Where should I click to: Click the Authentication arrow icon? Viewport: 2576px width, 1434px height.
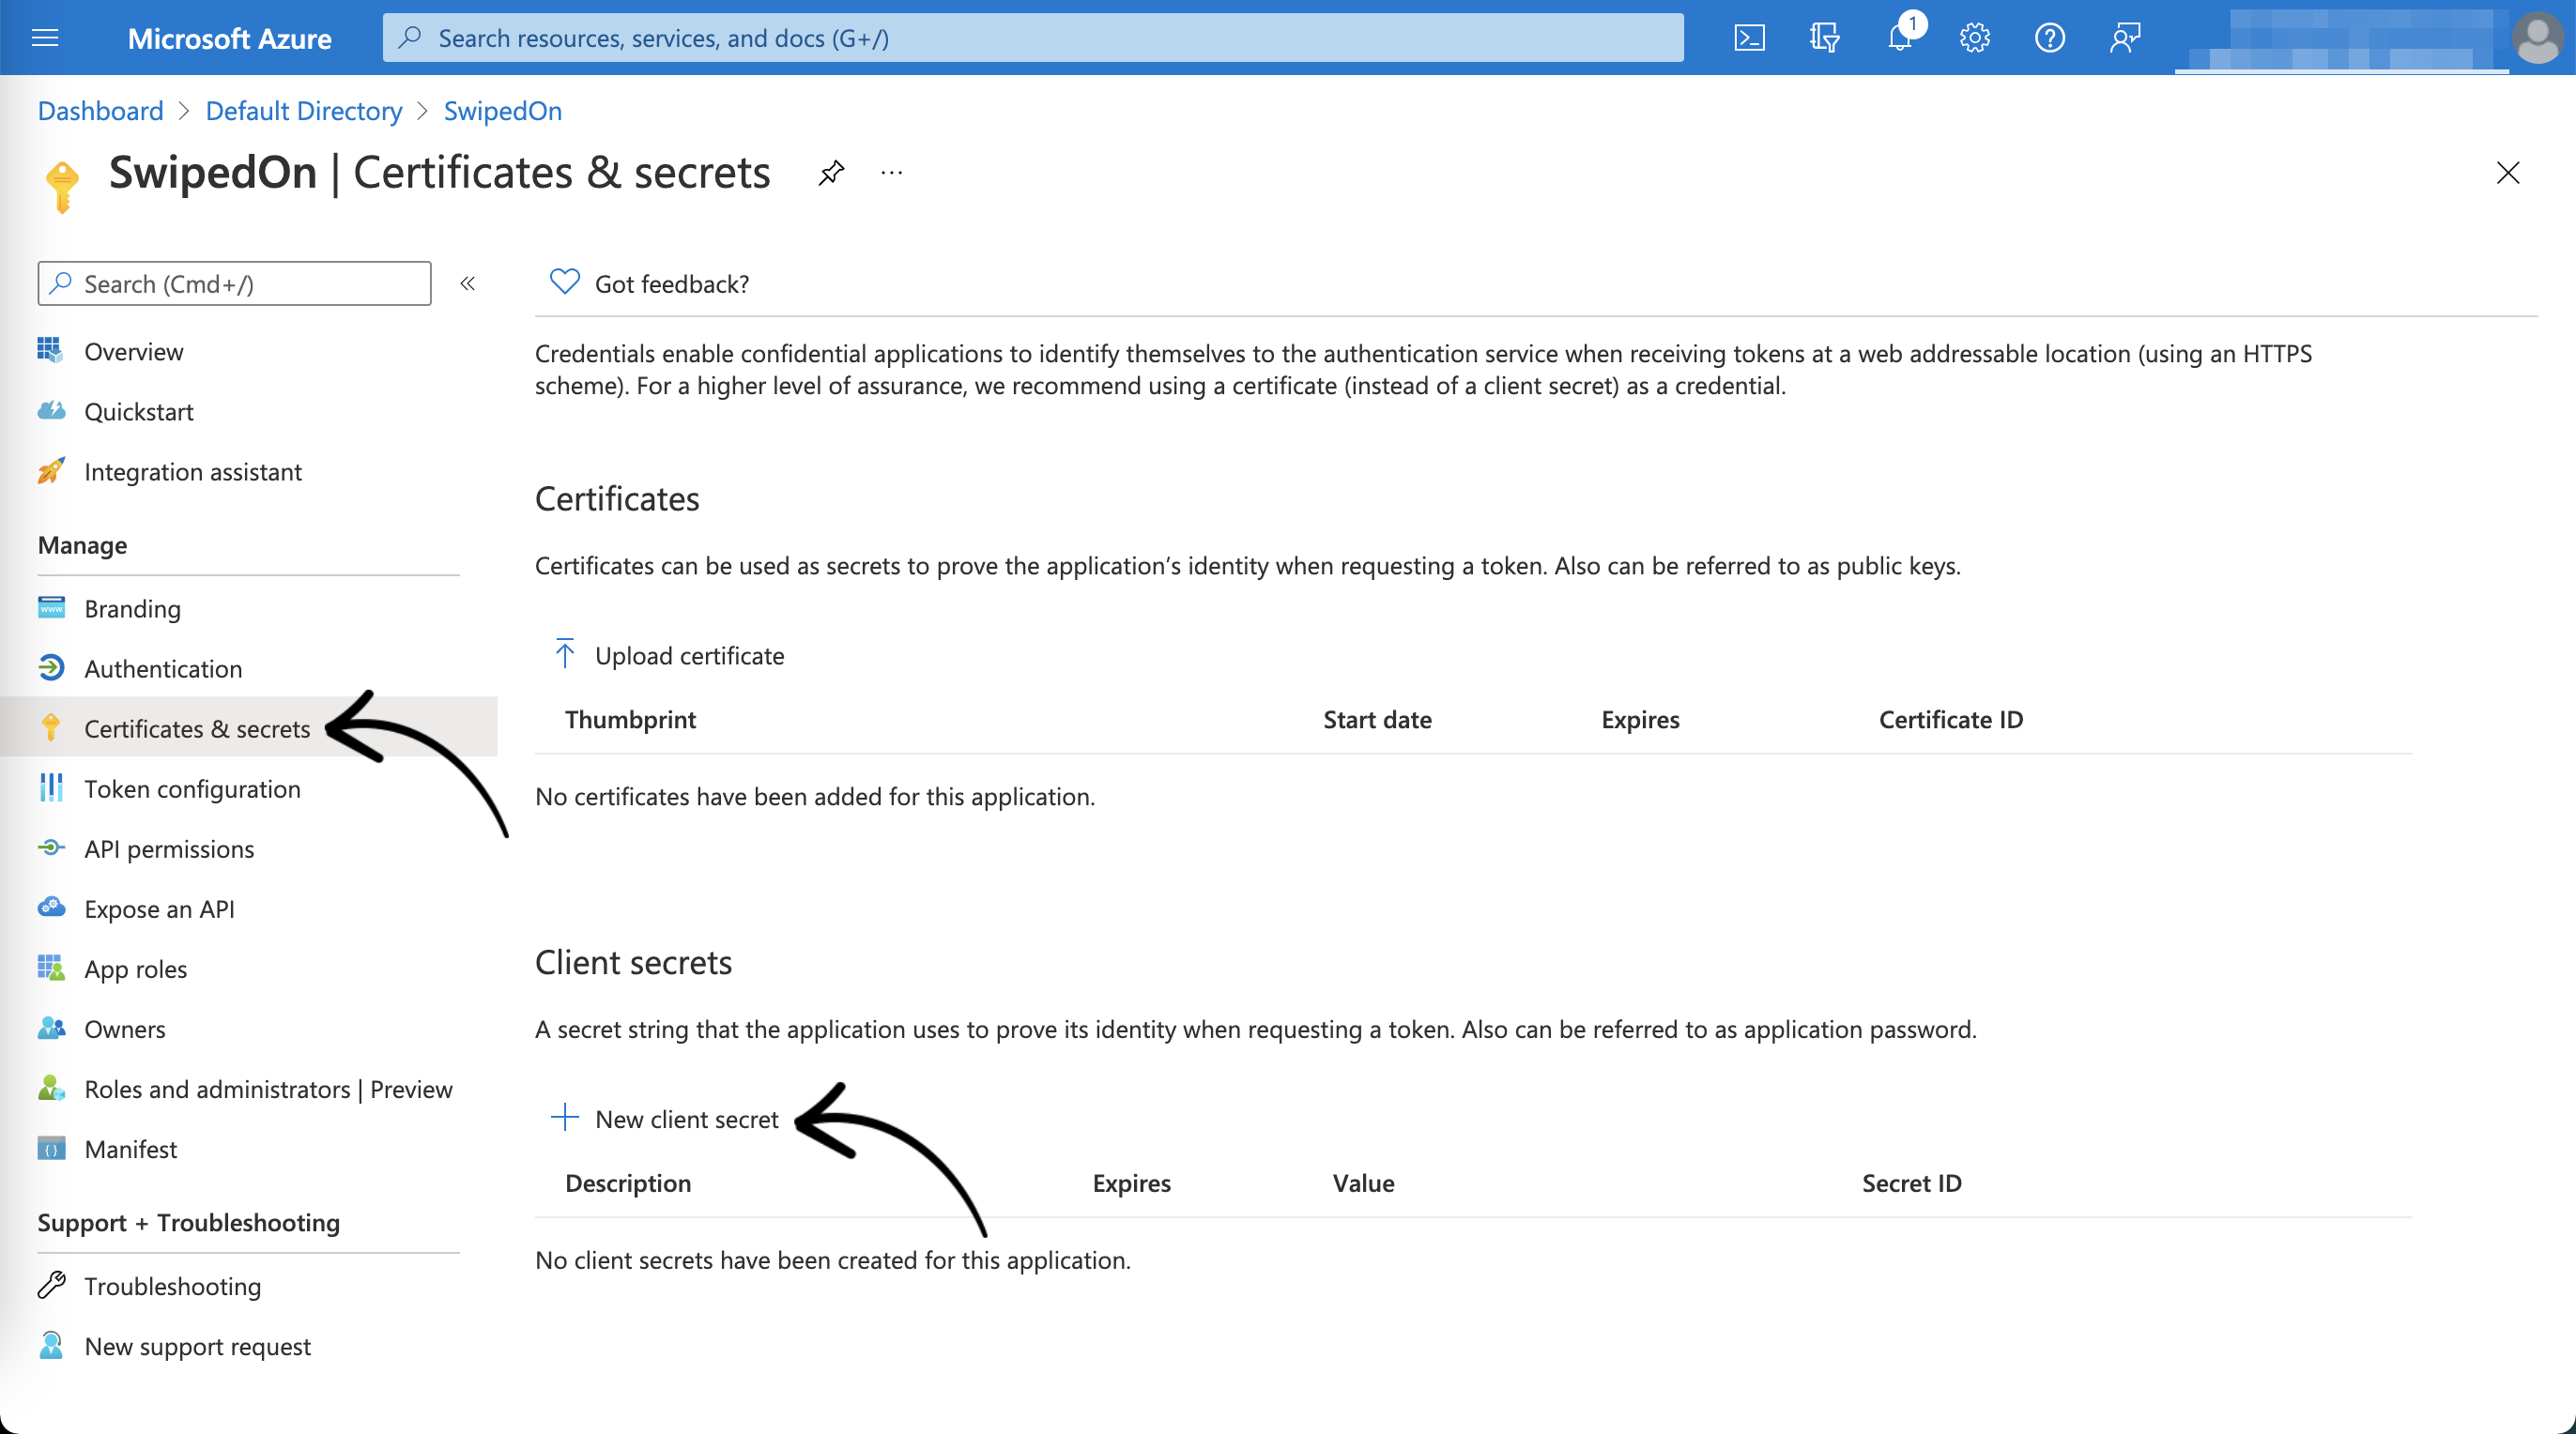pos(51,668)
